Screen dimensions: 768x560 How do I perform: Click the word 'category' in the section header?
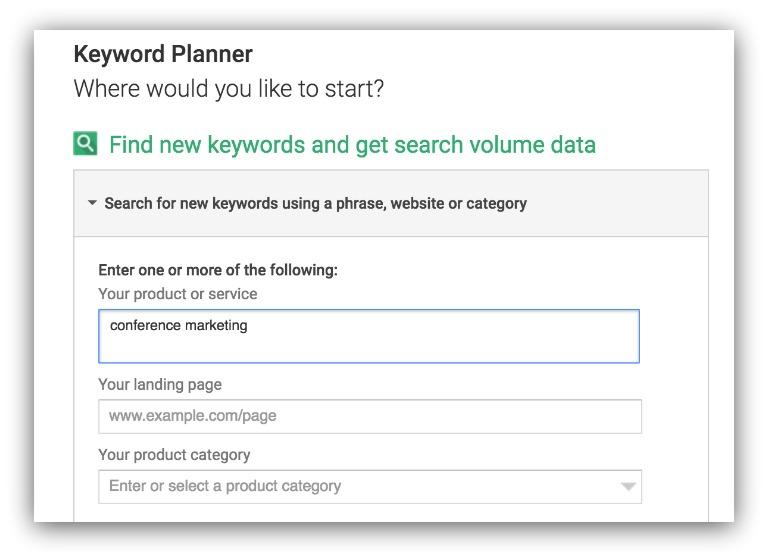point(496,203)
